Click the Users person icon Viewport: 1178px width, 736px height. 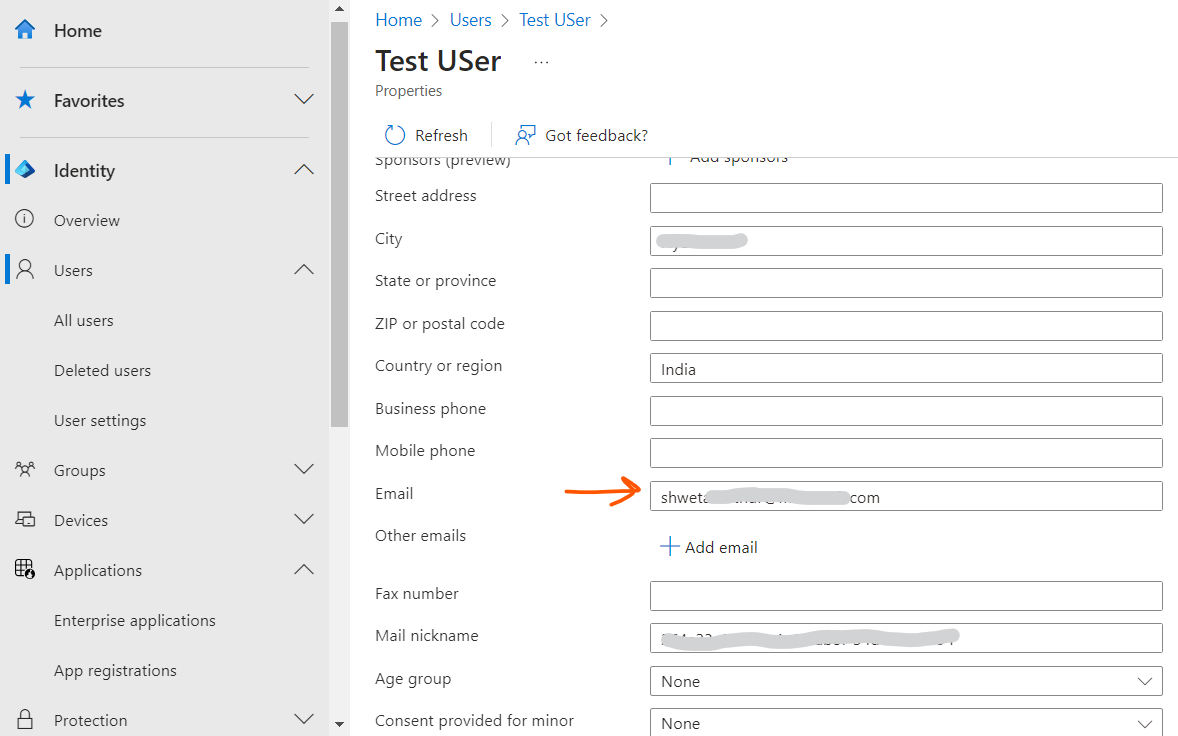coord(25,269)
